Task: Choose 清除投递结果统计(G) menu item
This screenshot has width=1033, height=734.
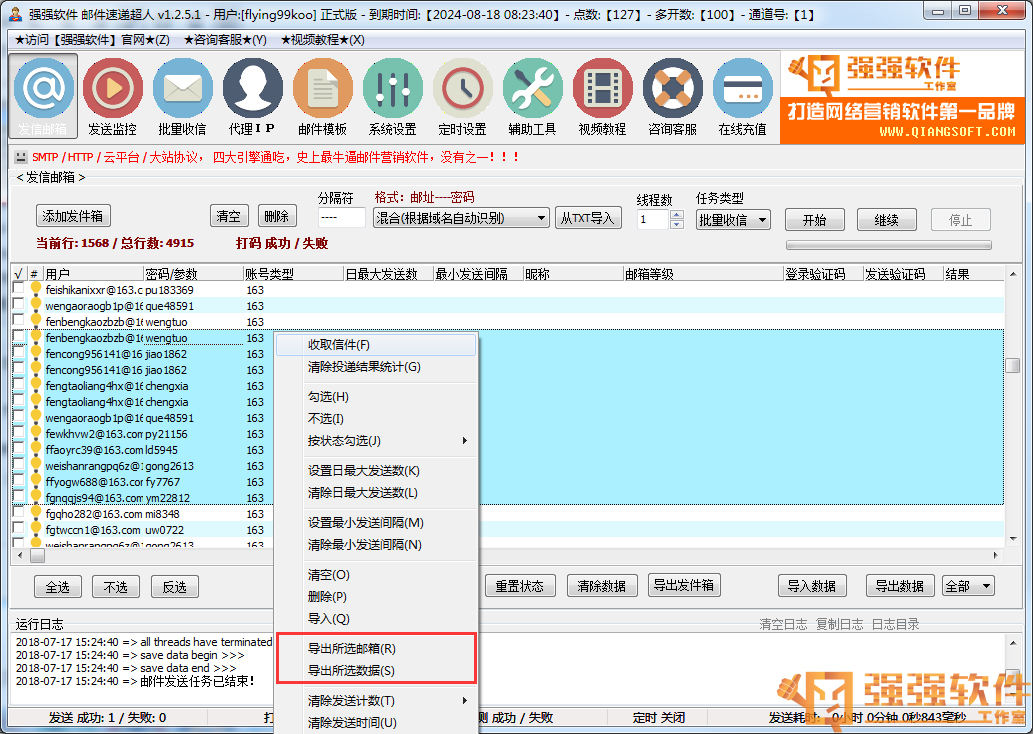Action: tap(376, 367)
